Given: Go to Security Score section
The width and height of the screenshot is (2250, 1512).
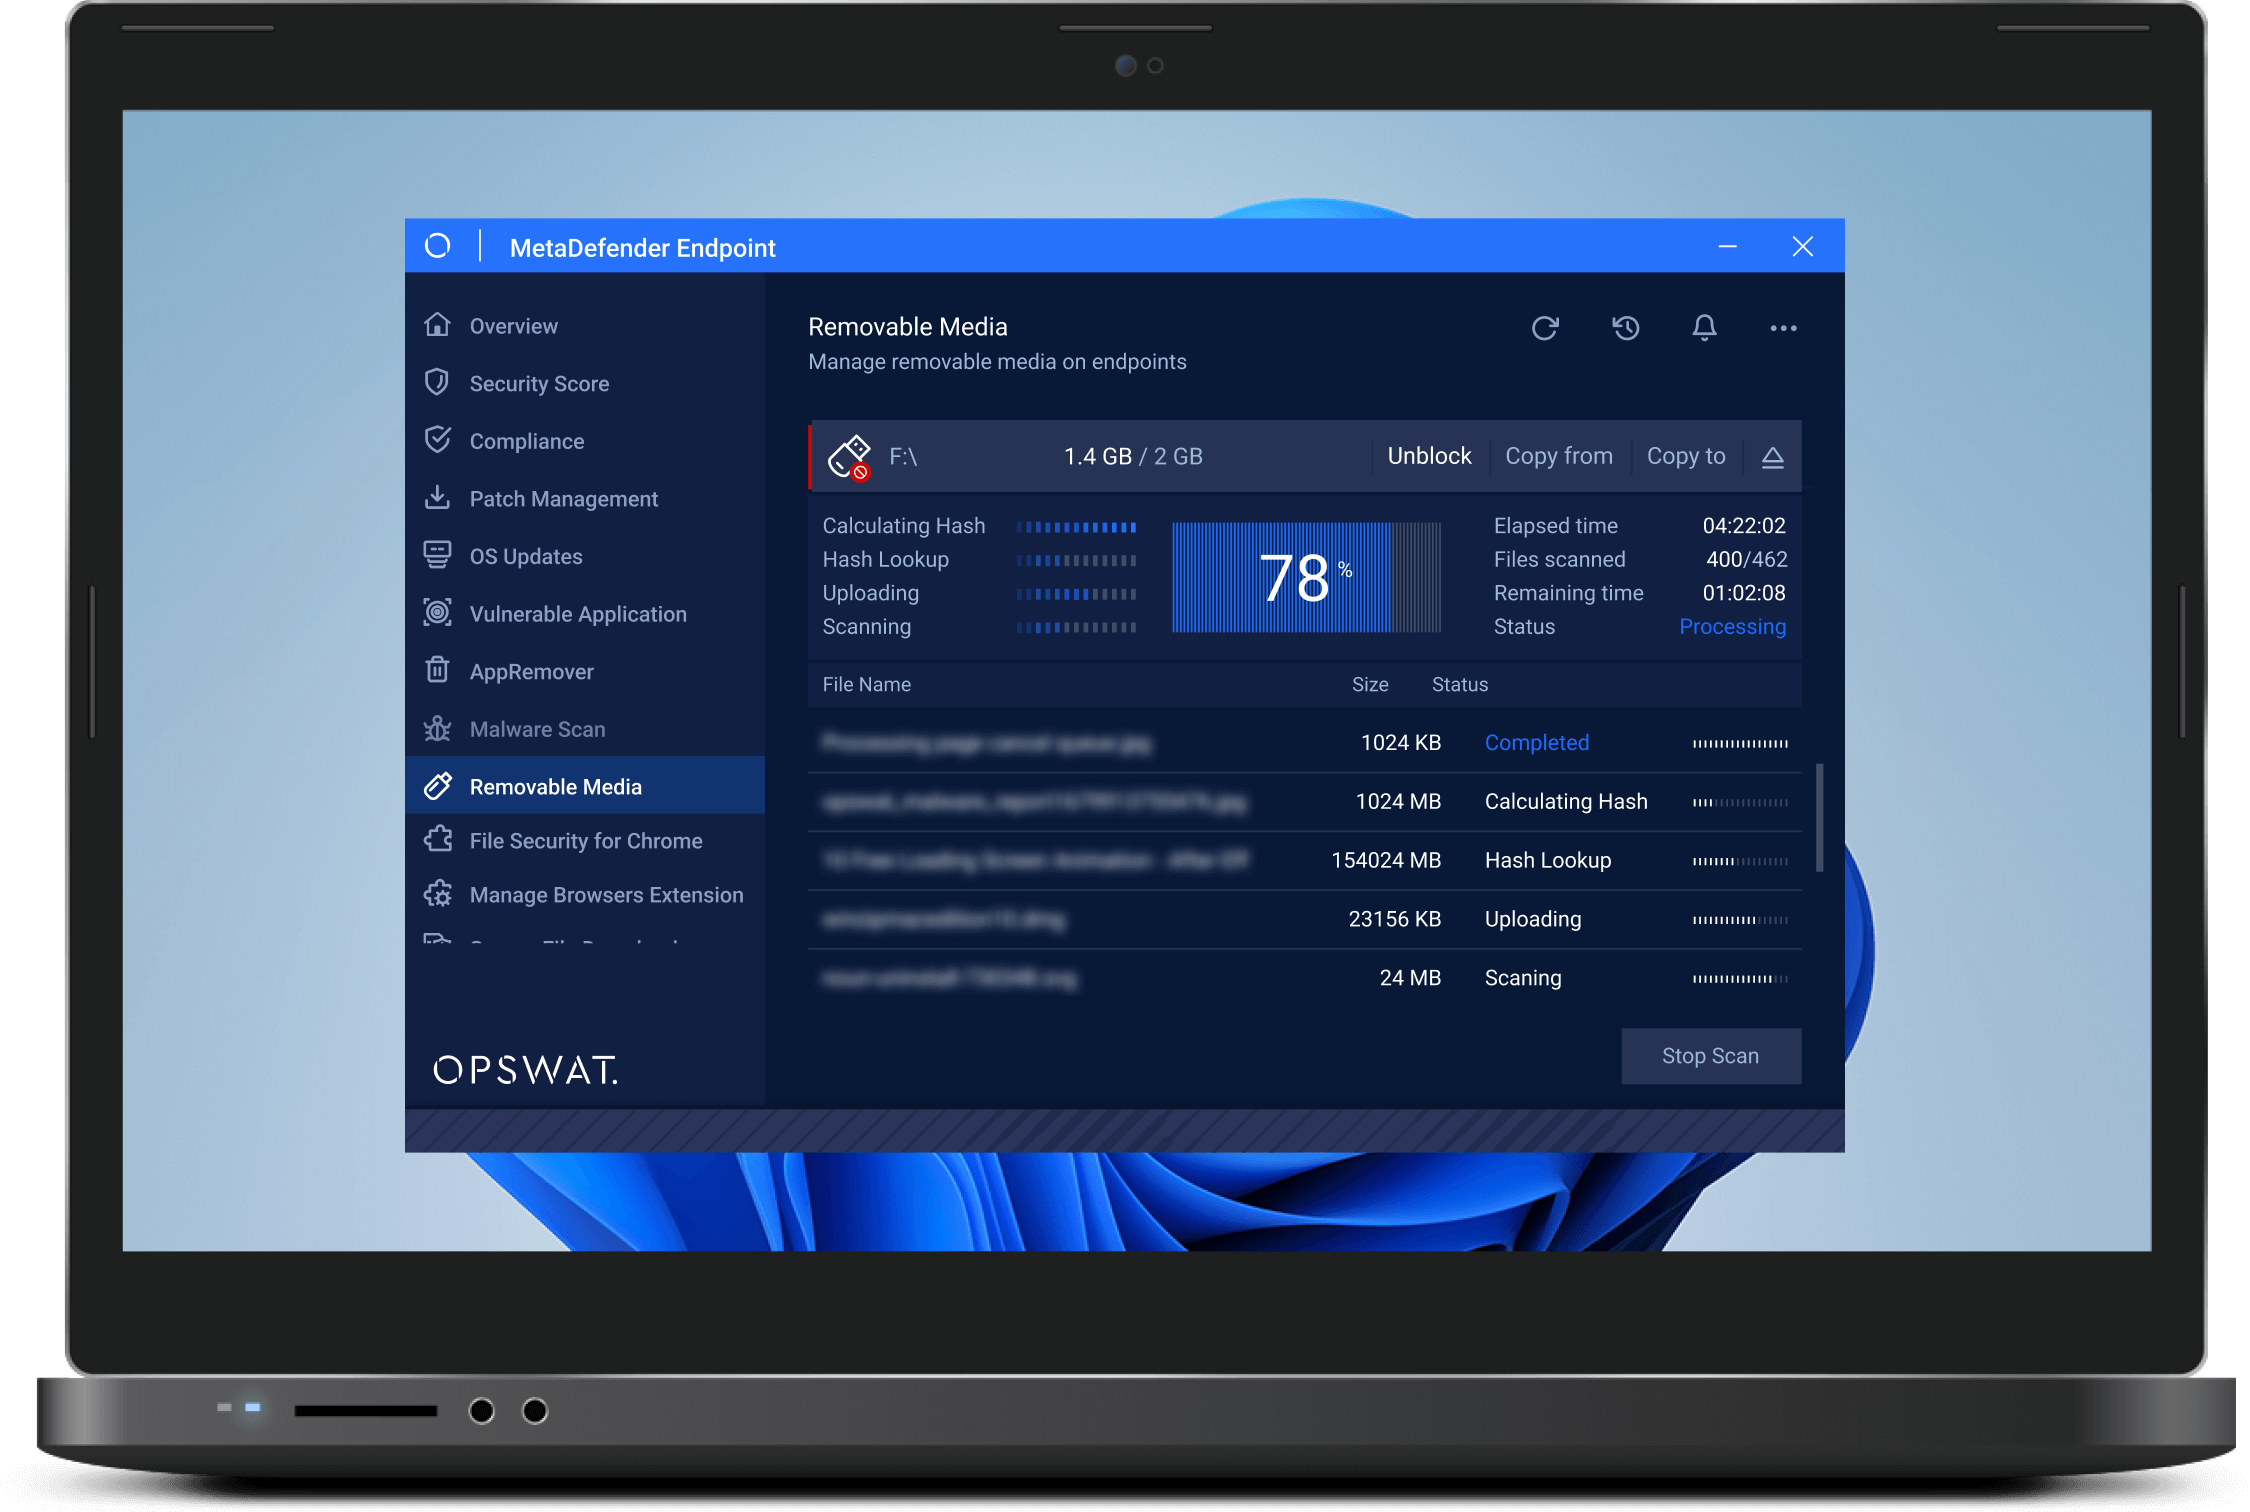Looking at the screenshot, I should (538, 384).
